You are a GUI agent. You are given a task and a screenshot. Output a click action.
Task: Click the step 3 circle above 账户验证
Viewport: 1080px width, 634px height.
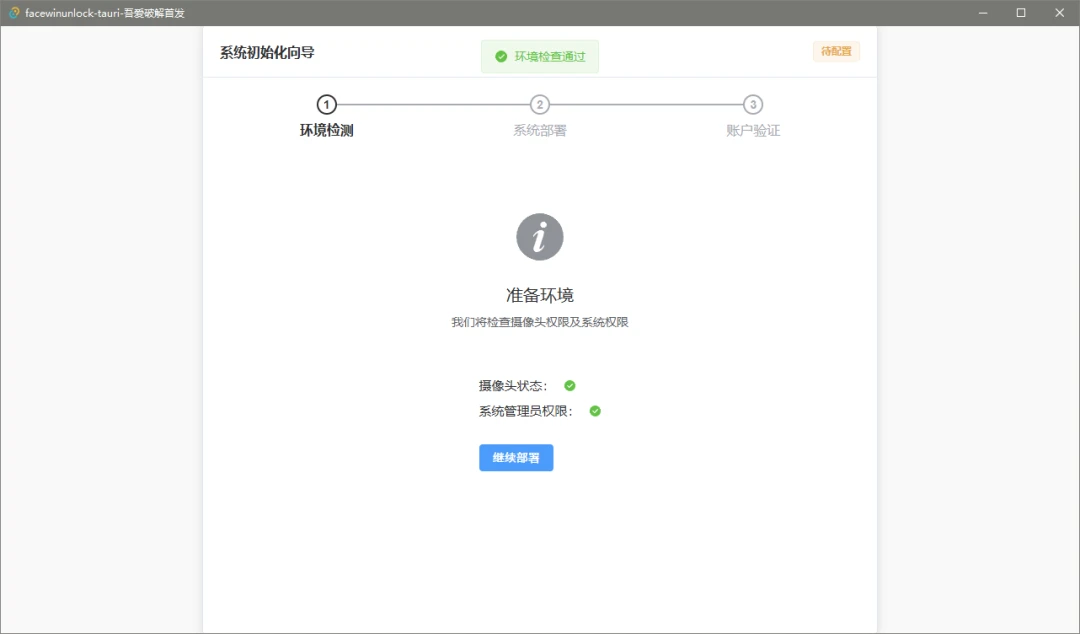752,104
